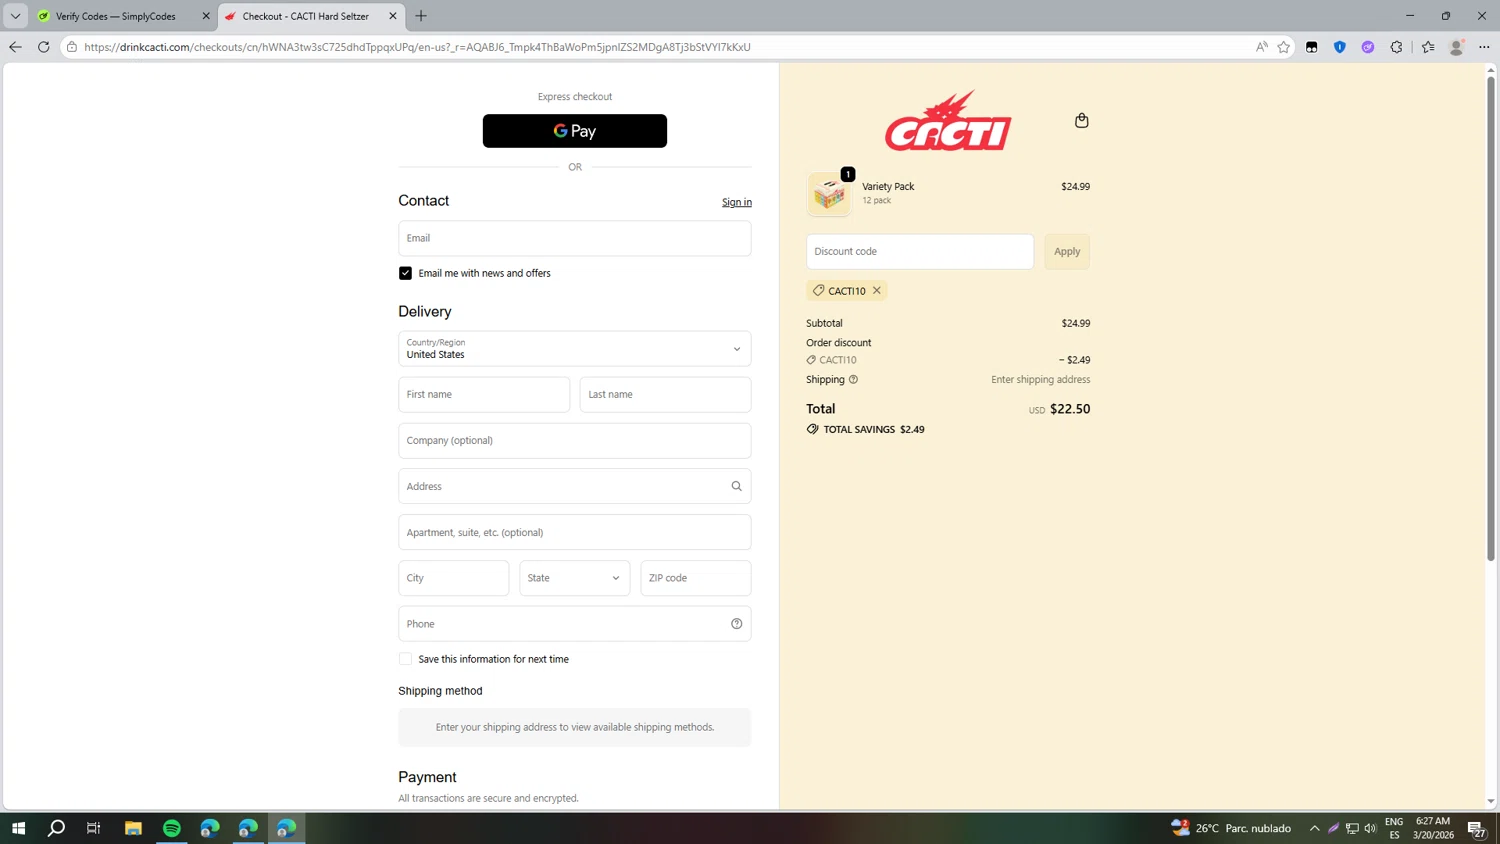1500x844 pixels.
Task: Reload the checkout page
Action: pyautogui.click(x=43, y=47)
